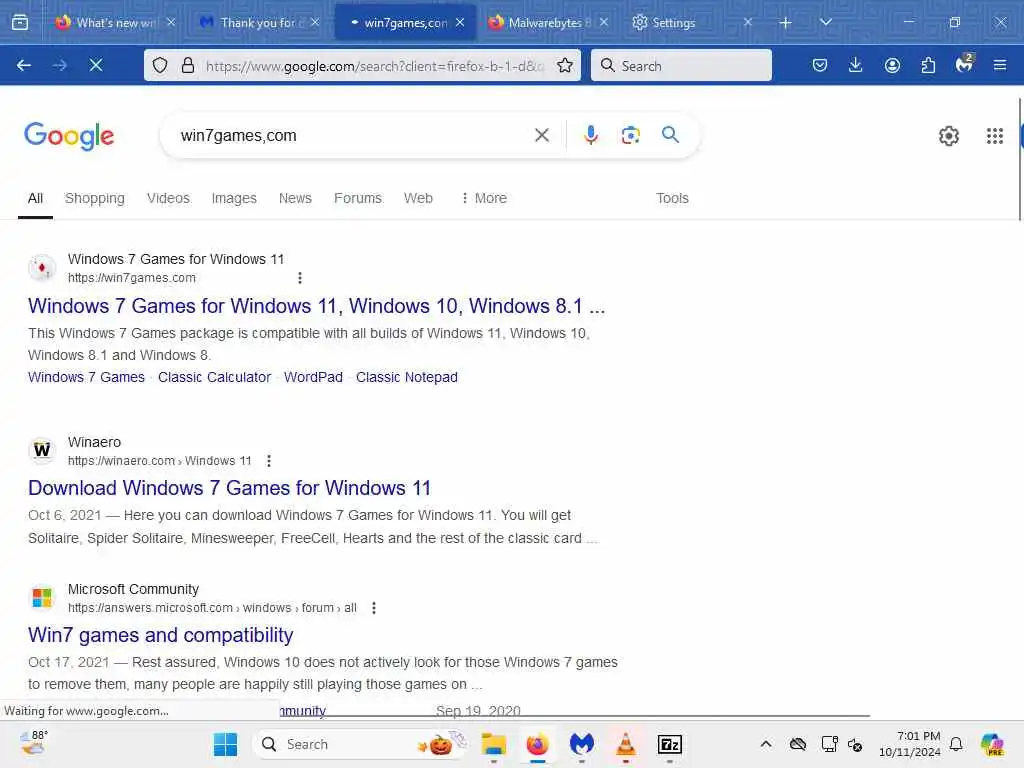Open Google quick settings gear
The width and height of the screenshot is (1024, 768).
pyautogui.click(x=948, y=136)
